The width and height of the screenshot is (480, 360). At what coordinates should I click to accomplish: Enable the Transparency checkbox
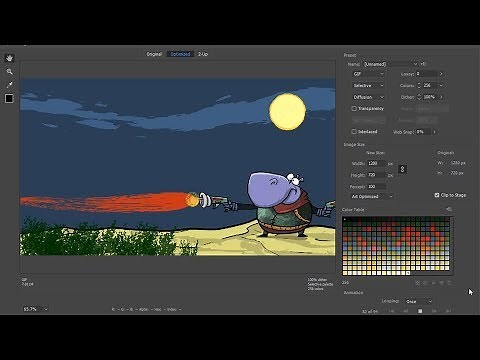[354, 109]
